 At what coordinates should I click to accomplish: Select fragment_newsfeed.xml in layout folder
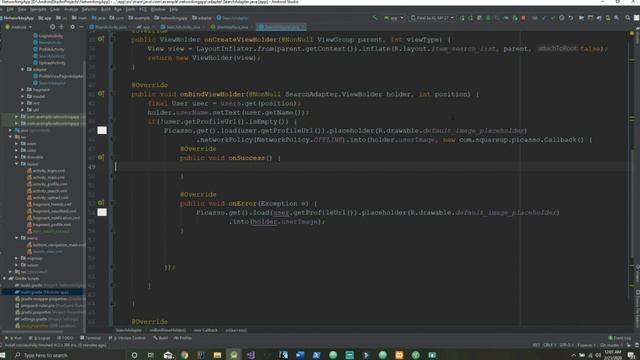coord(52,211)
